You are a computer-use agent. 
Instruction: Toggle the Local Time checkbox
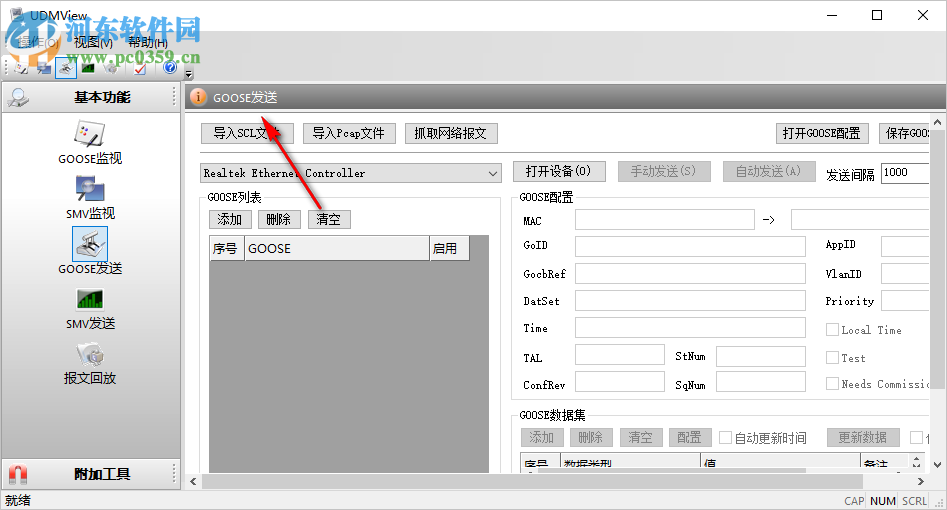click(832, 330)
